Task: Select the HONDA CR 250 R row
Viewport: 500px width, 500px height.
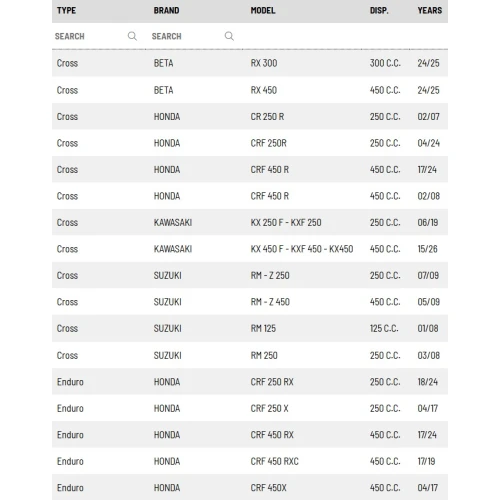Action: (x=250, y=116)
